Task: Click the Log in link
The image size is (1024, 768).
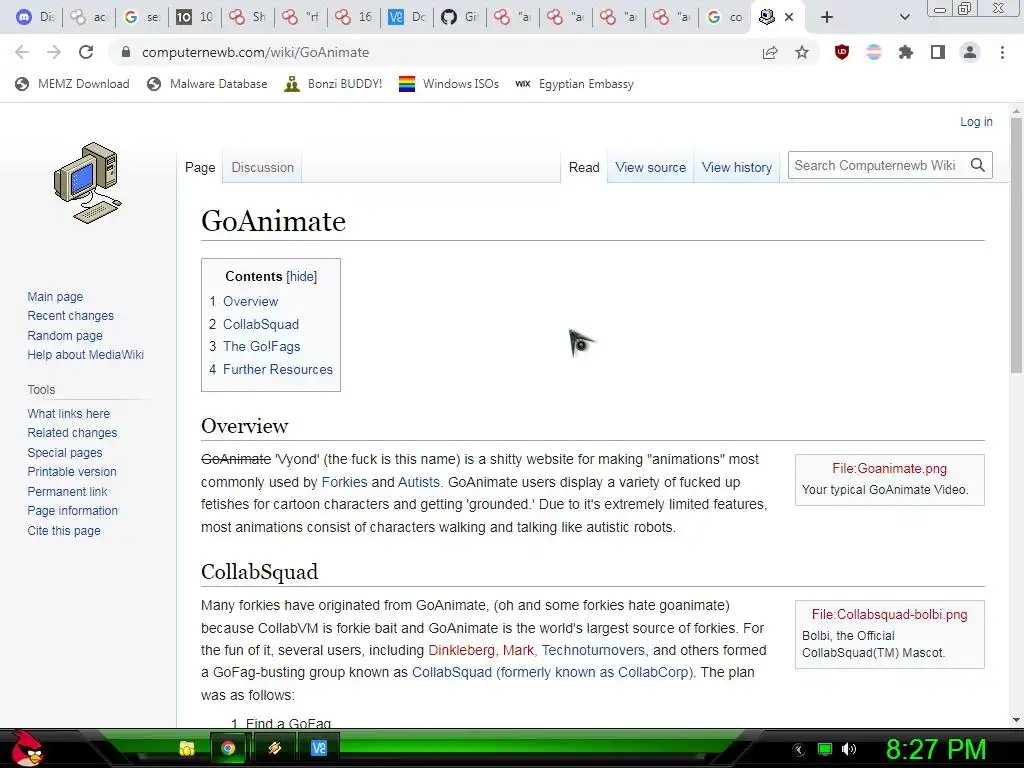Action: [976, 121]
